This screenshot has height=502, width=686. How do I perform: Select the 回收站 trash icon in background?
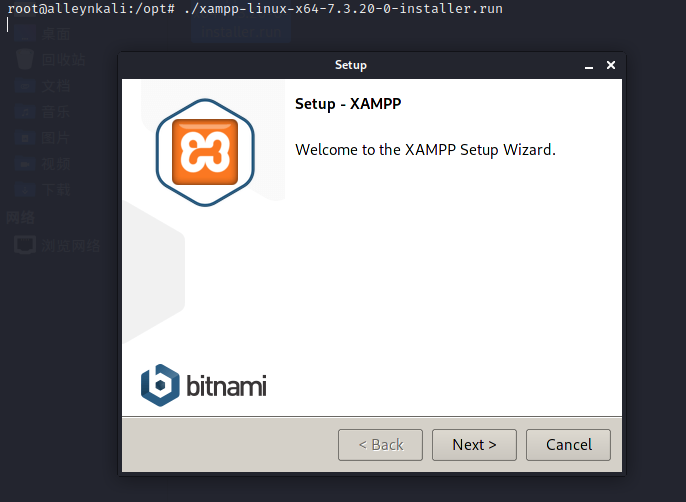(x=25, y=59)
